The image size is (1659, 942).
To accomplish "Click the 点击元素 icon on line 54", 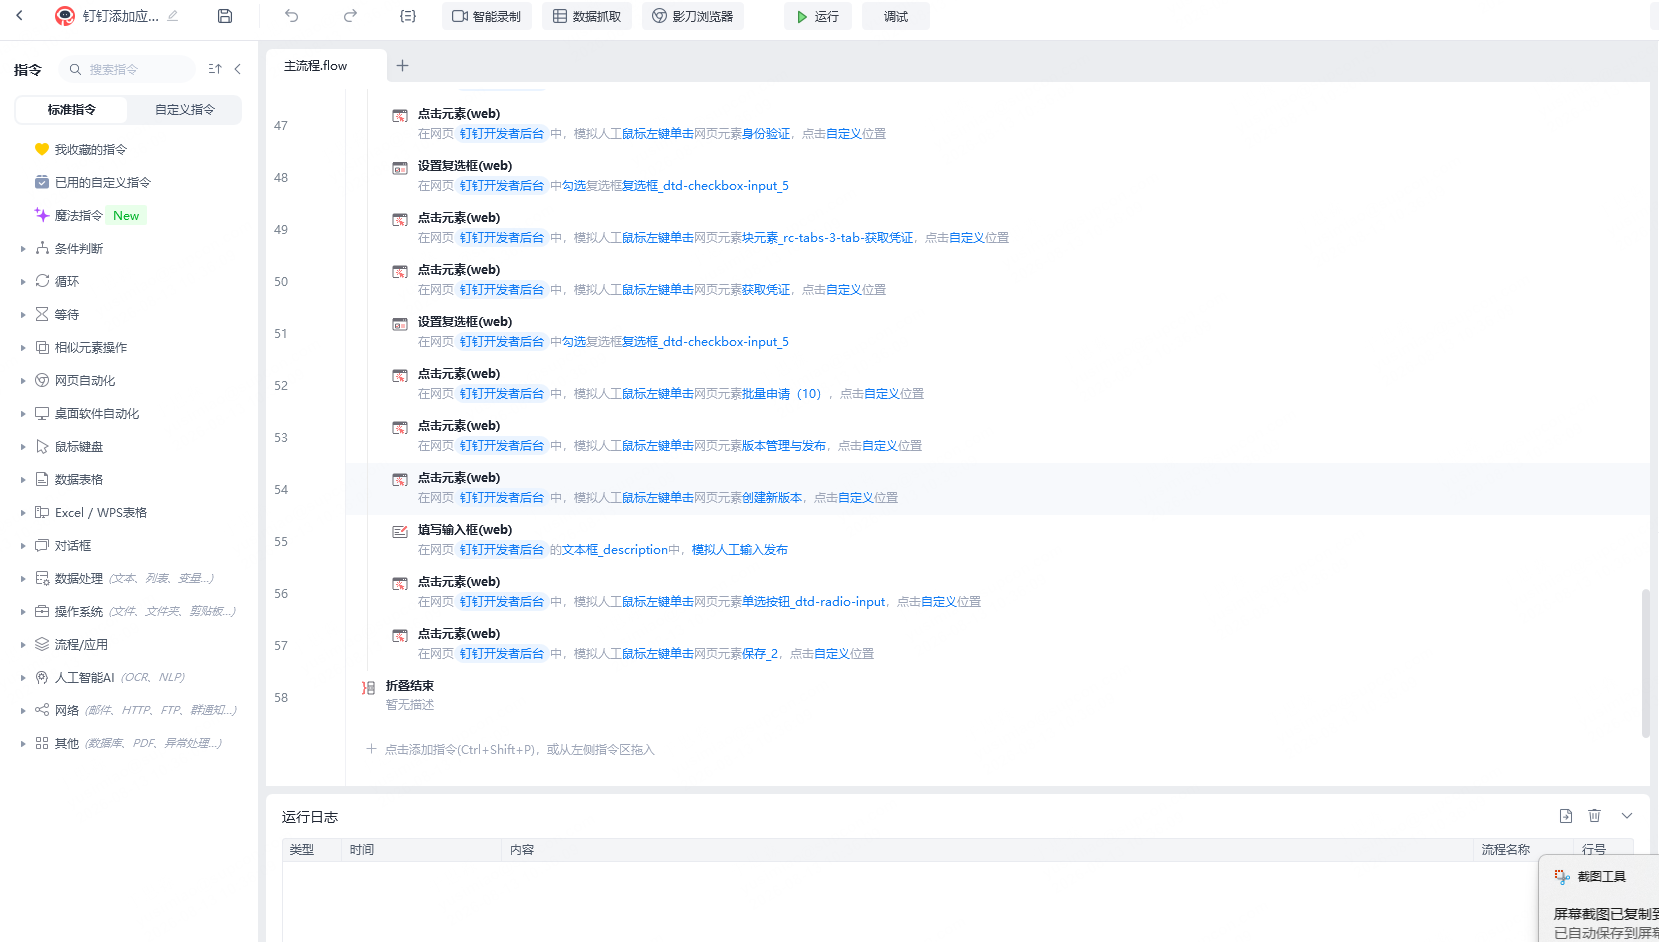I will (x=400, y=479).
